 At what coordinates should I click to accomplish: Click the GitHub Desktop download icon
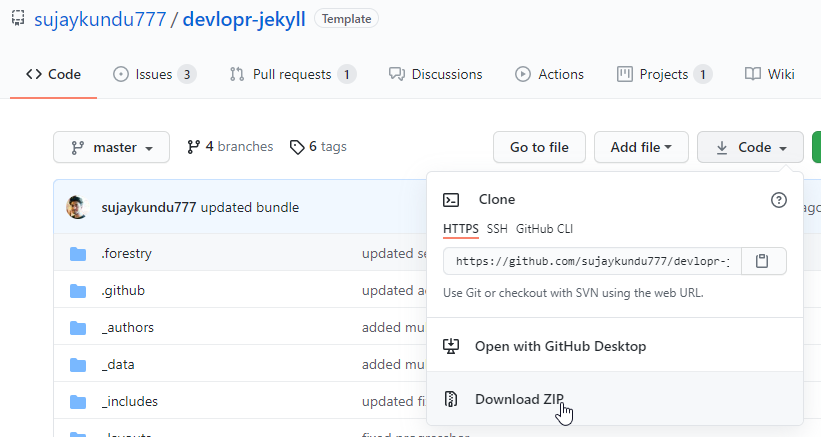pyautogui.click(x=451, y=346)
